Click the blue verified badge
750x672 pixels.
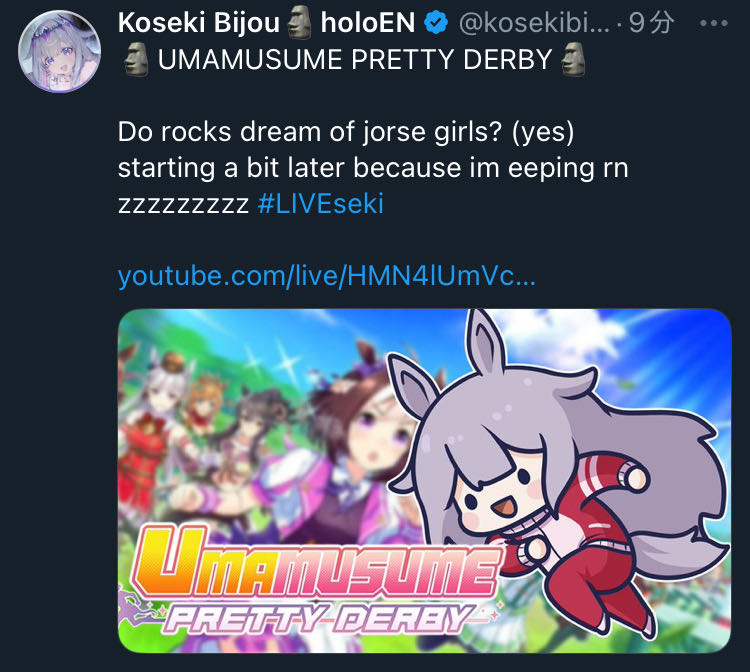(436, 22)
